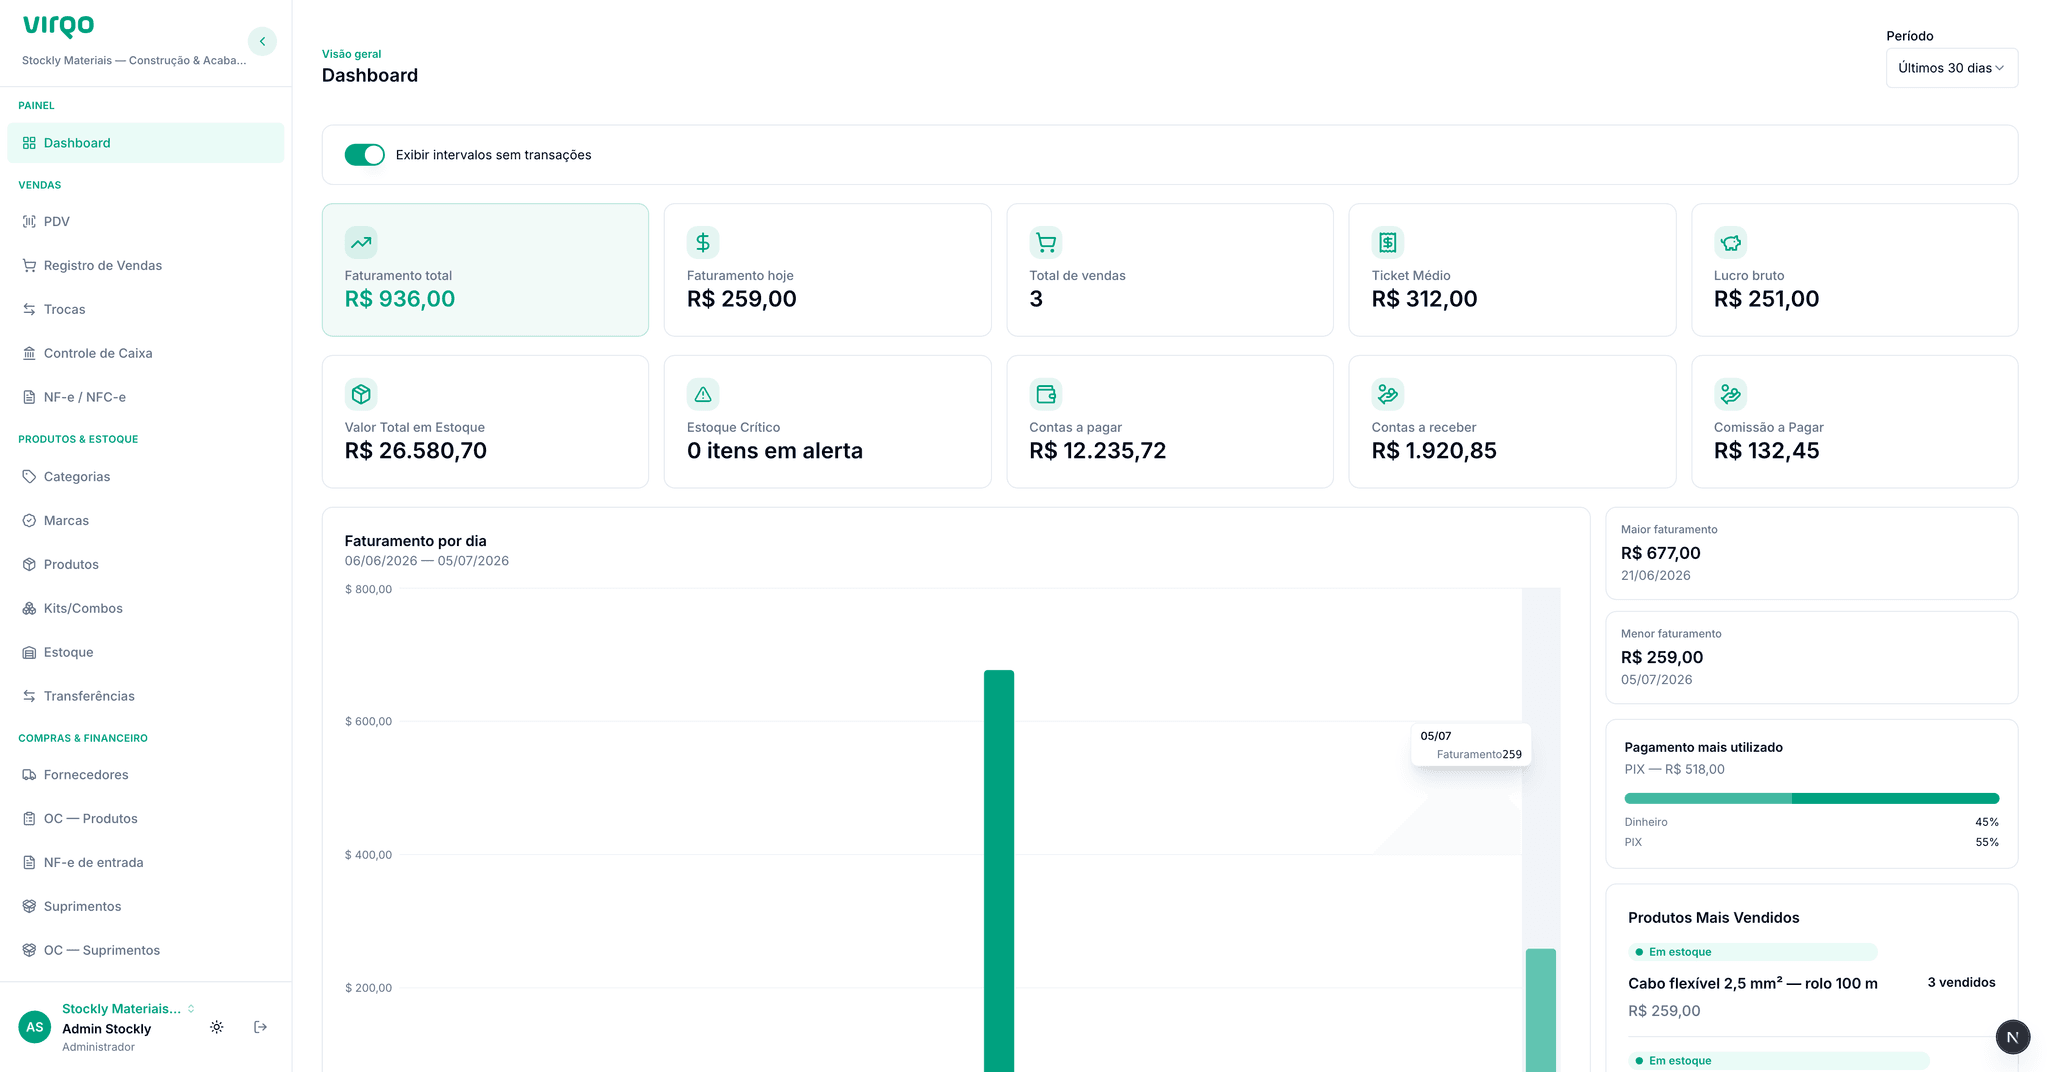Open the Contas a receber card
2048x1072 pixels.
1512,422
